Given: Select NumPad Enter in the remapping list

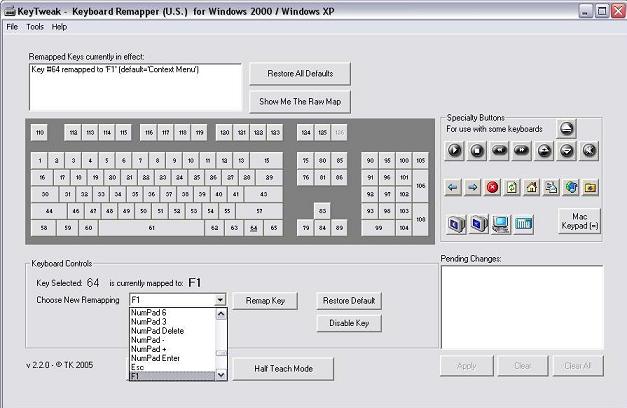Looking at the screenshot, I should point(172,358).
